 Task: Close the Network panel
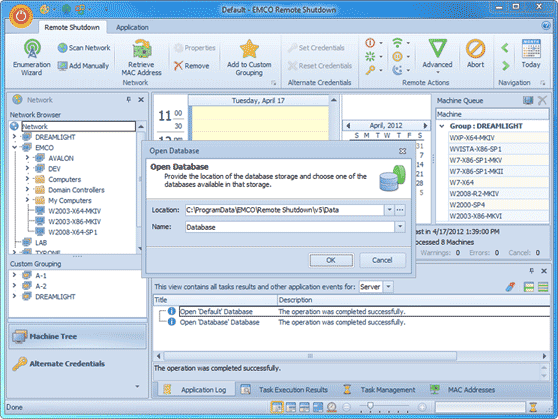pos(141,100)
